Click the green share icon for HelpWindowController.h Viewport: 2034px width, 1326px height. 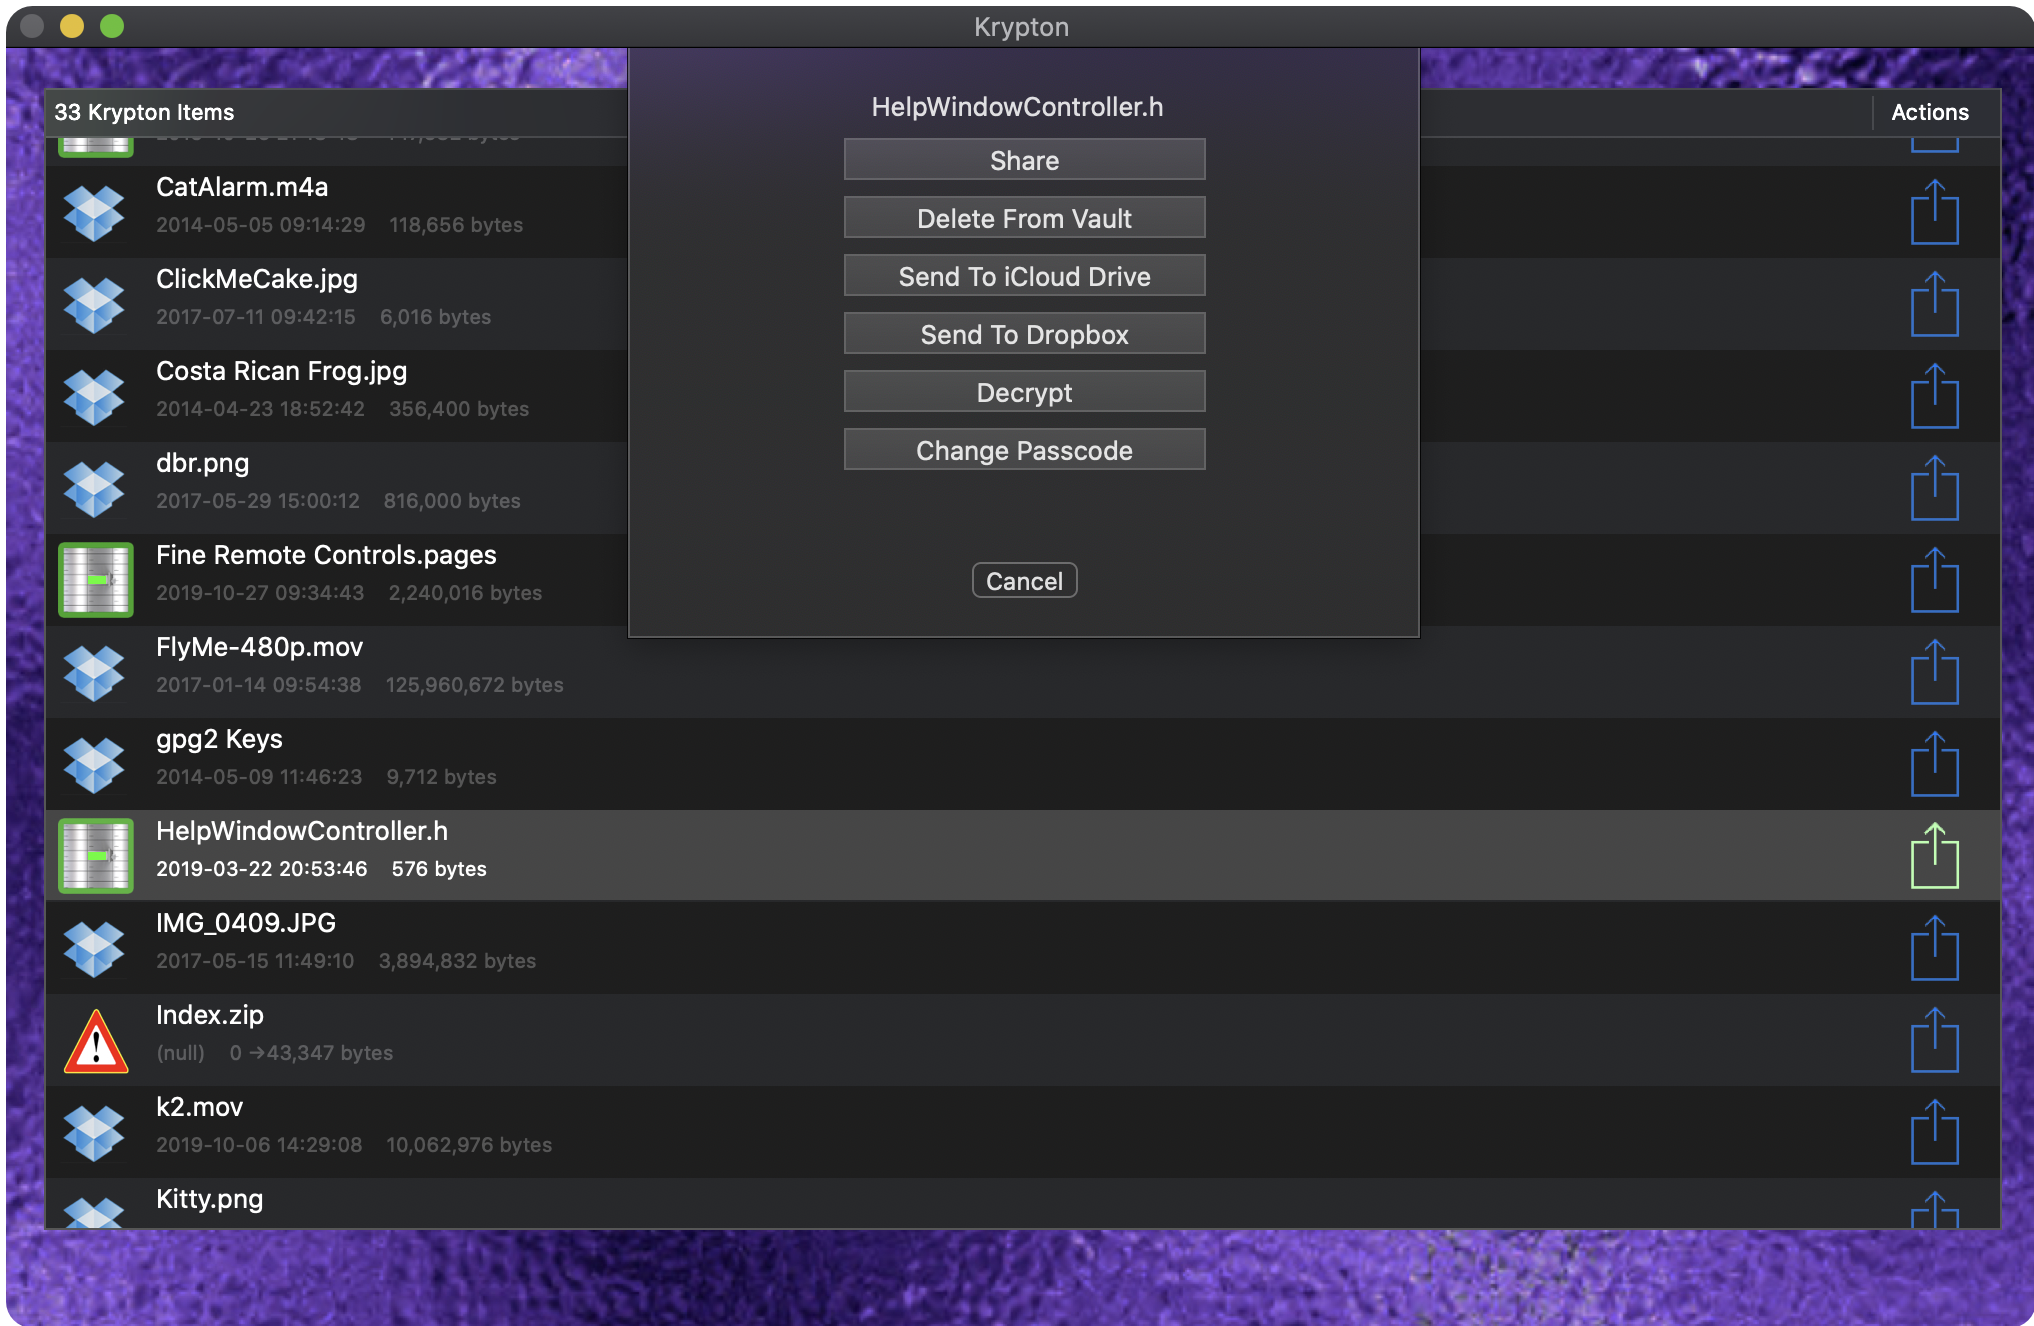click(x=1934, y=856)
